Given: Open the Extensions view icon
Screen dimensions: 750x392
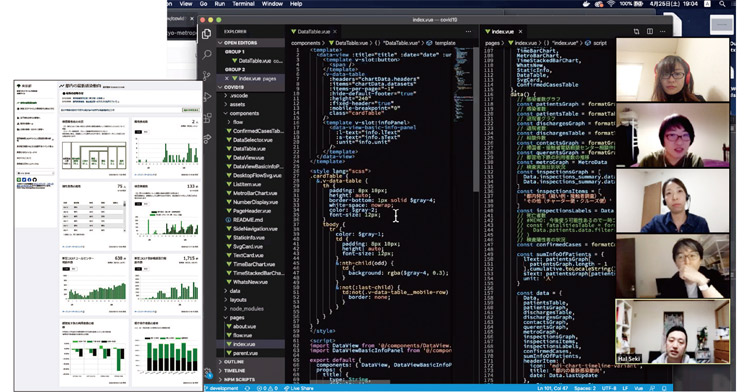Looking at the screenshot, I should click(x=207, y=118).
